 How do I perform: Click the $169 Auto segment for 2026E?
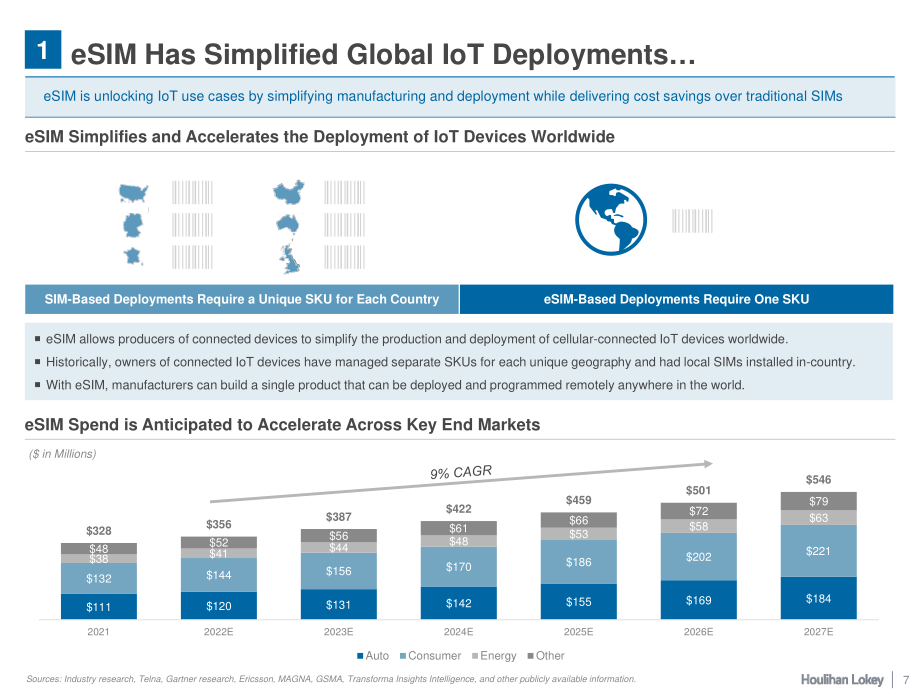[x=699, y=600]
